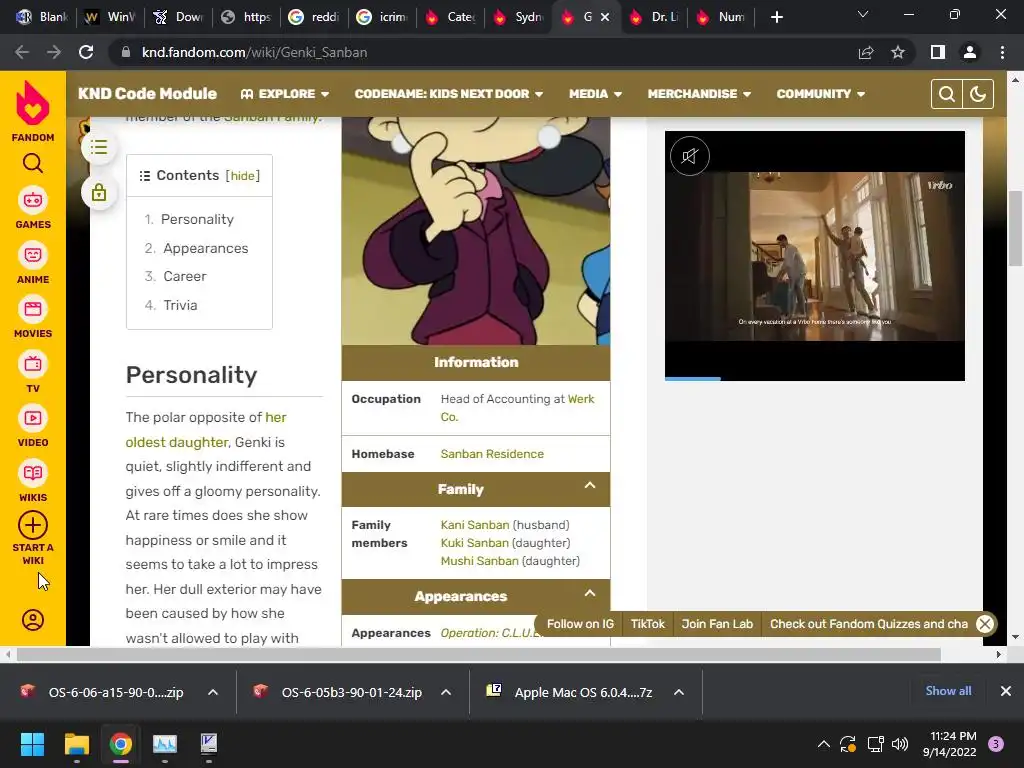
Task: Switch to the Num browser tab
Action: click(722, 17)
